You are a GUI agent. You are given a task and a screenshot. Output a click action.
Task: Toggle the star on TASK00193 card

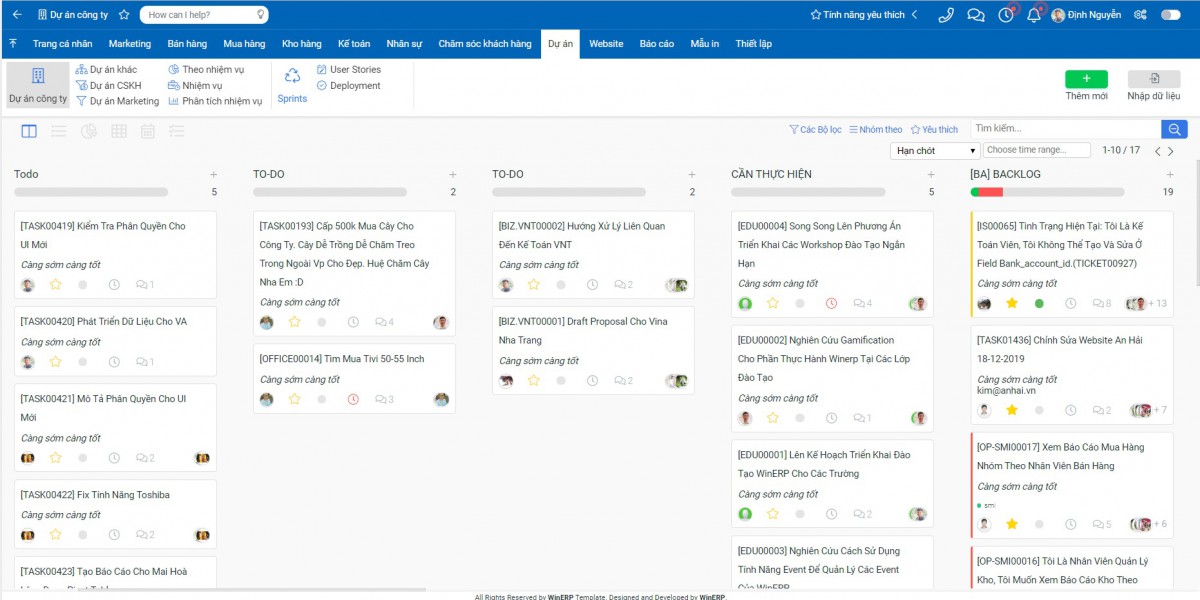pos(295,322)
